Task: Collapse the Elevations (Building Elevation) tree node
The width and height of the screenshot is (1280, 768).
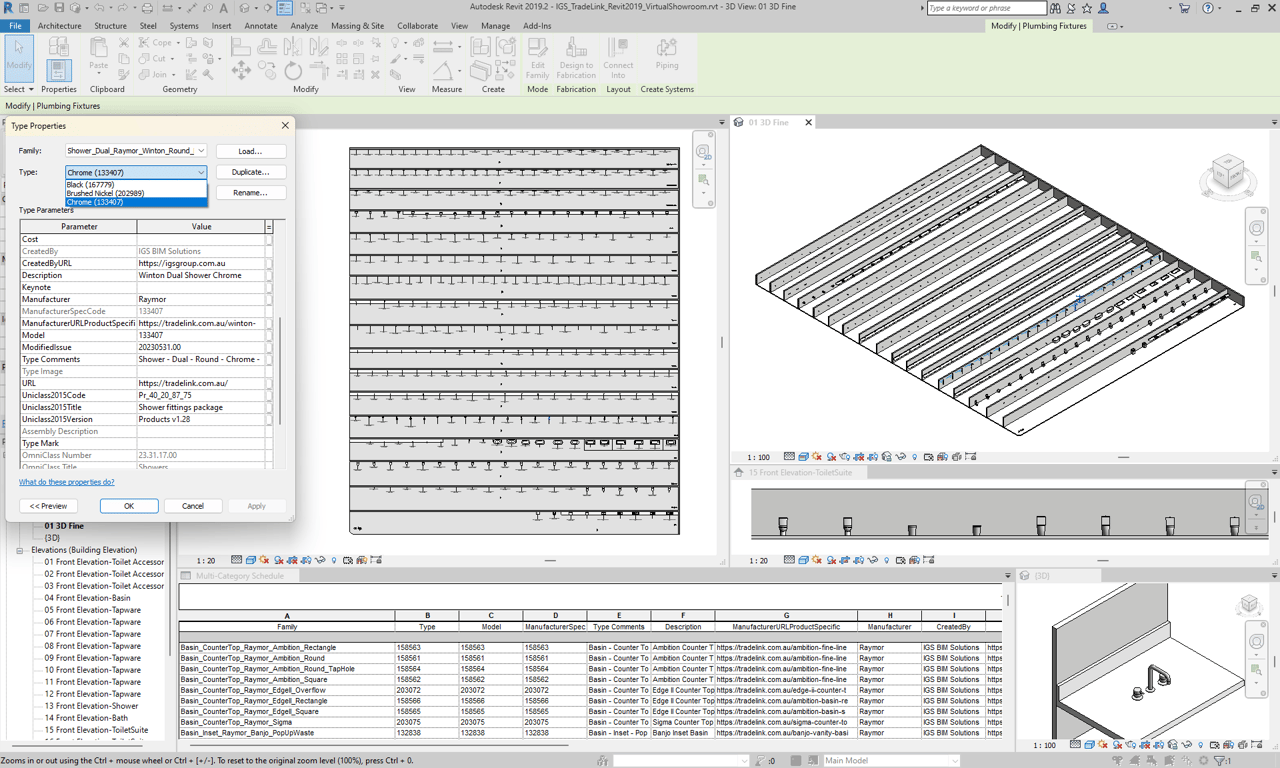Action: click(20, 550)
